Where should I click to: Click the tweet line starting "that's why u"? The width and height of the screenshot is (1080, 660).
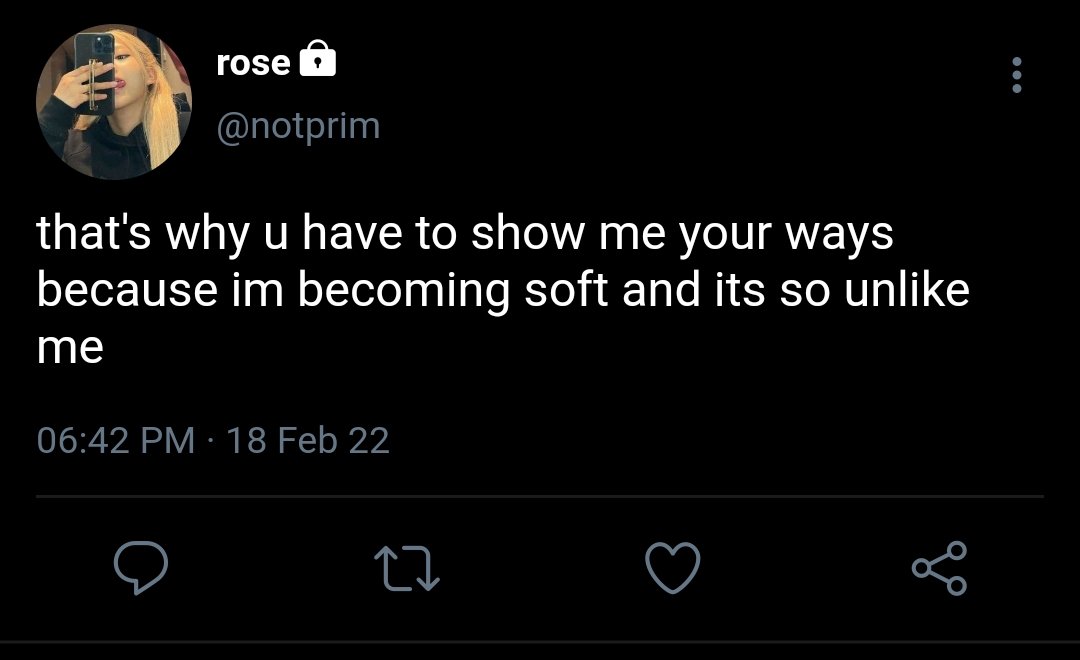coord(465,234)
